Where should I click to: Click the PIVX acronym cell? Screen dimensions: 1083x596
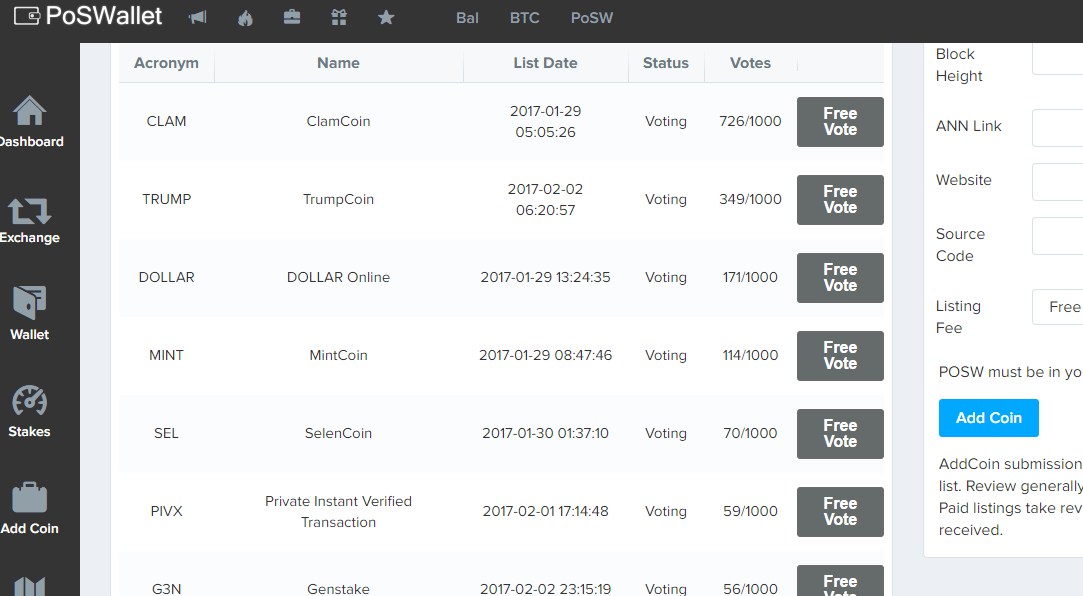pos(166,512)
